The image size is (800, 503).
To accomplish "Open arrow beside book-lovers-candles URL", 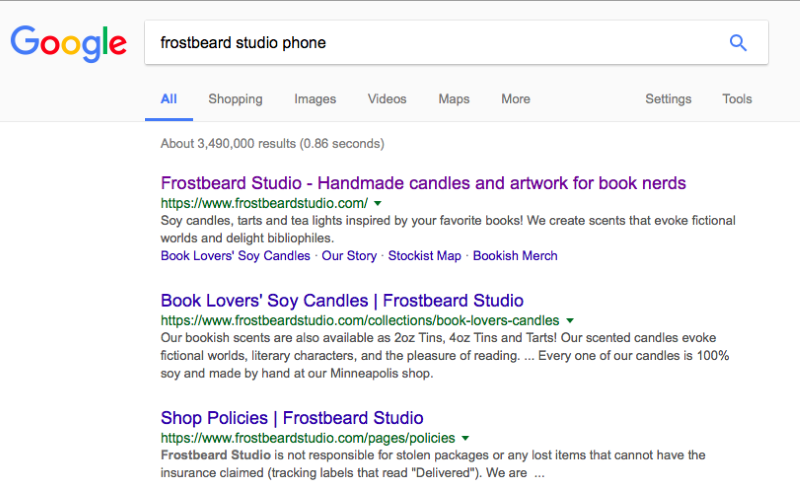I will point(570,321).
